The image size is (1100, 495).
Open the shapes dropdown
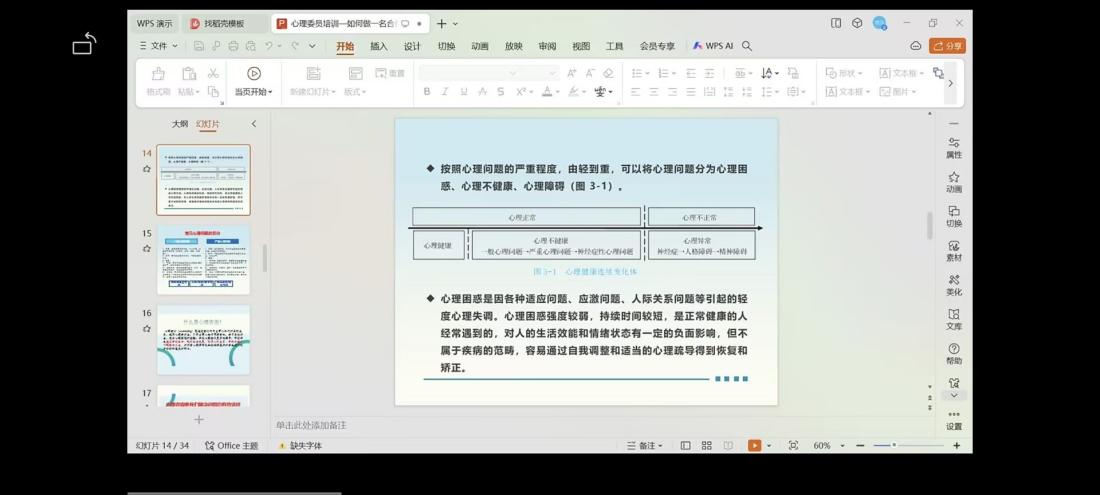point(844,73)
